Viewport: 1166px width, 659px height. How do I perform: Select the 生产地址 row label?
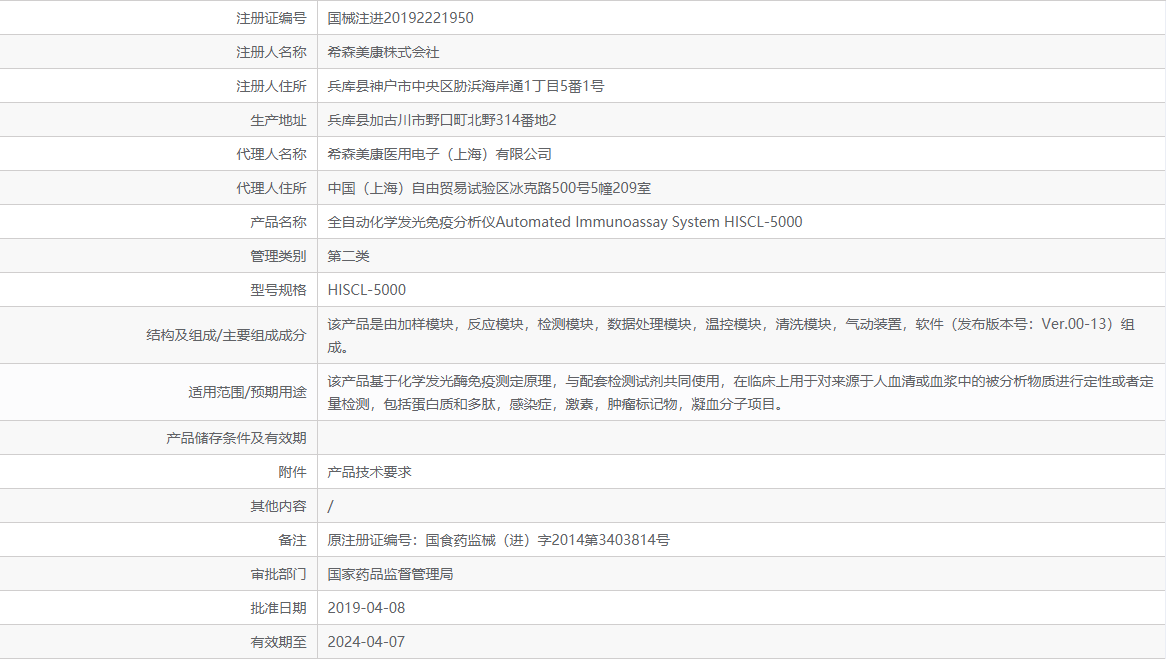click(x=281, y=119)
